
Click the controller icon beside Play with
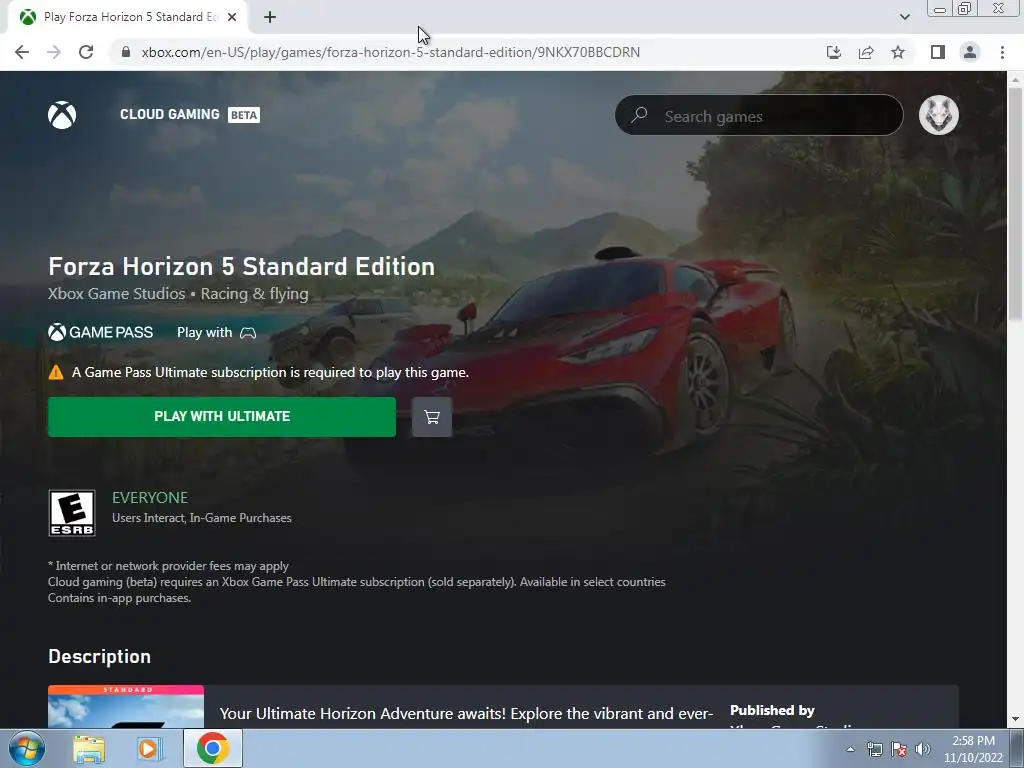tap(248, 333)
